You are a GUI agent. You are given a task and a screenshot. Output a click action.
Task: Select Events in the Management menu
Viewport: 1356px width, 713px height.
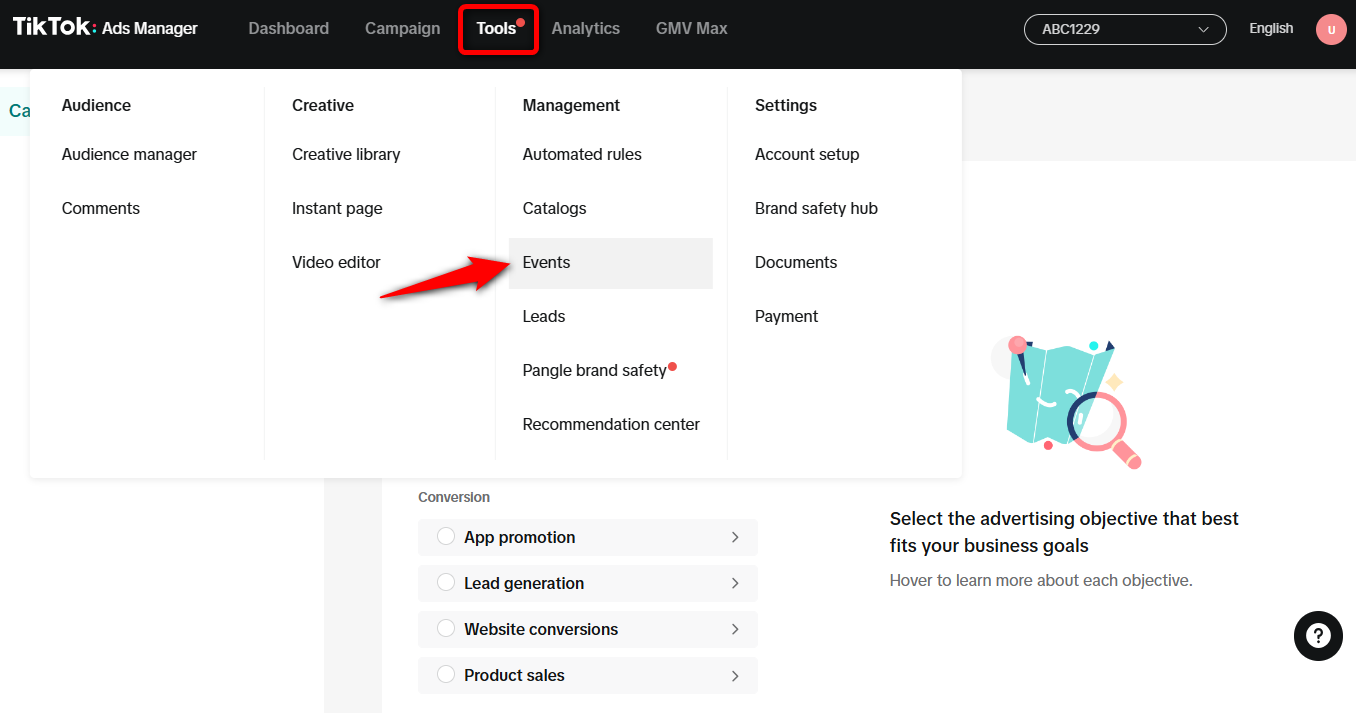(611, 263)
